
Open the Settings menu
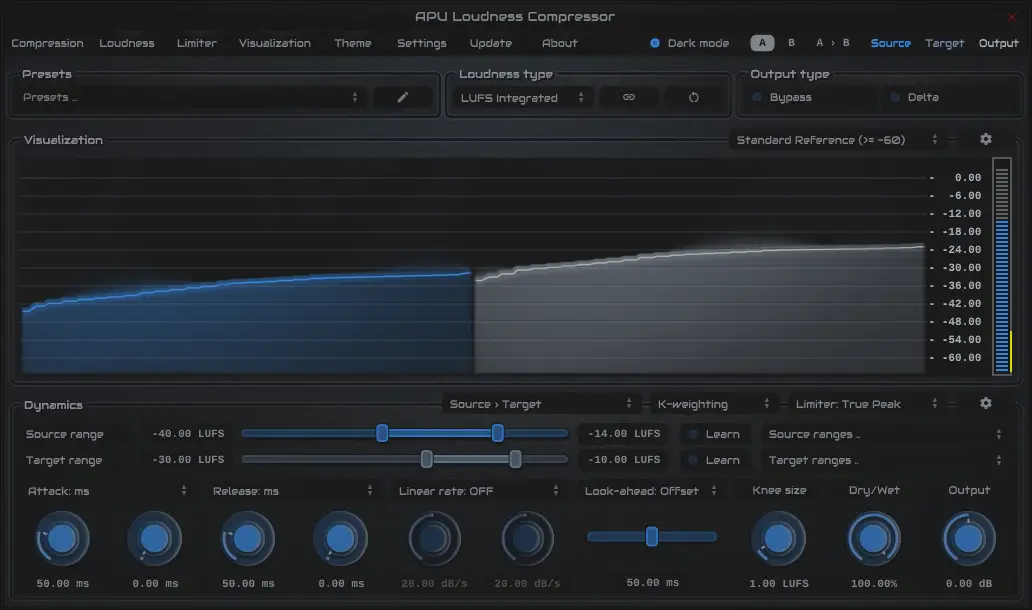click(x=422, y=43)
